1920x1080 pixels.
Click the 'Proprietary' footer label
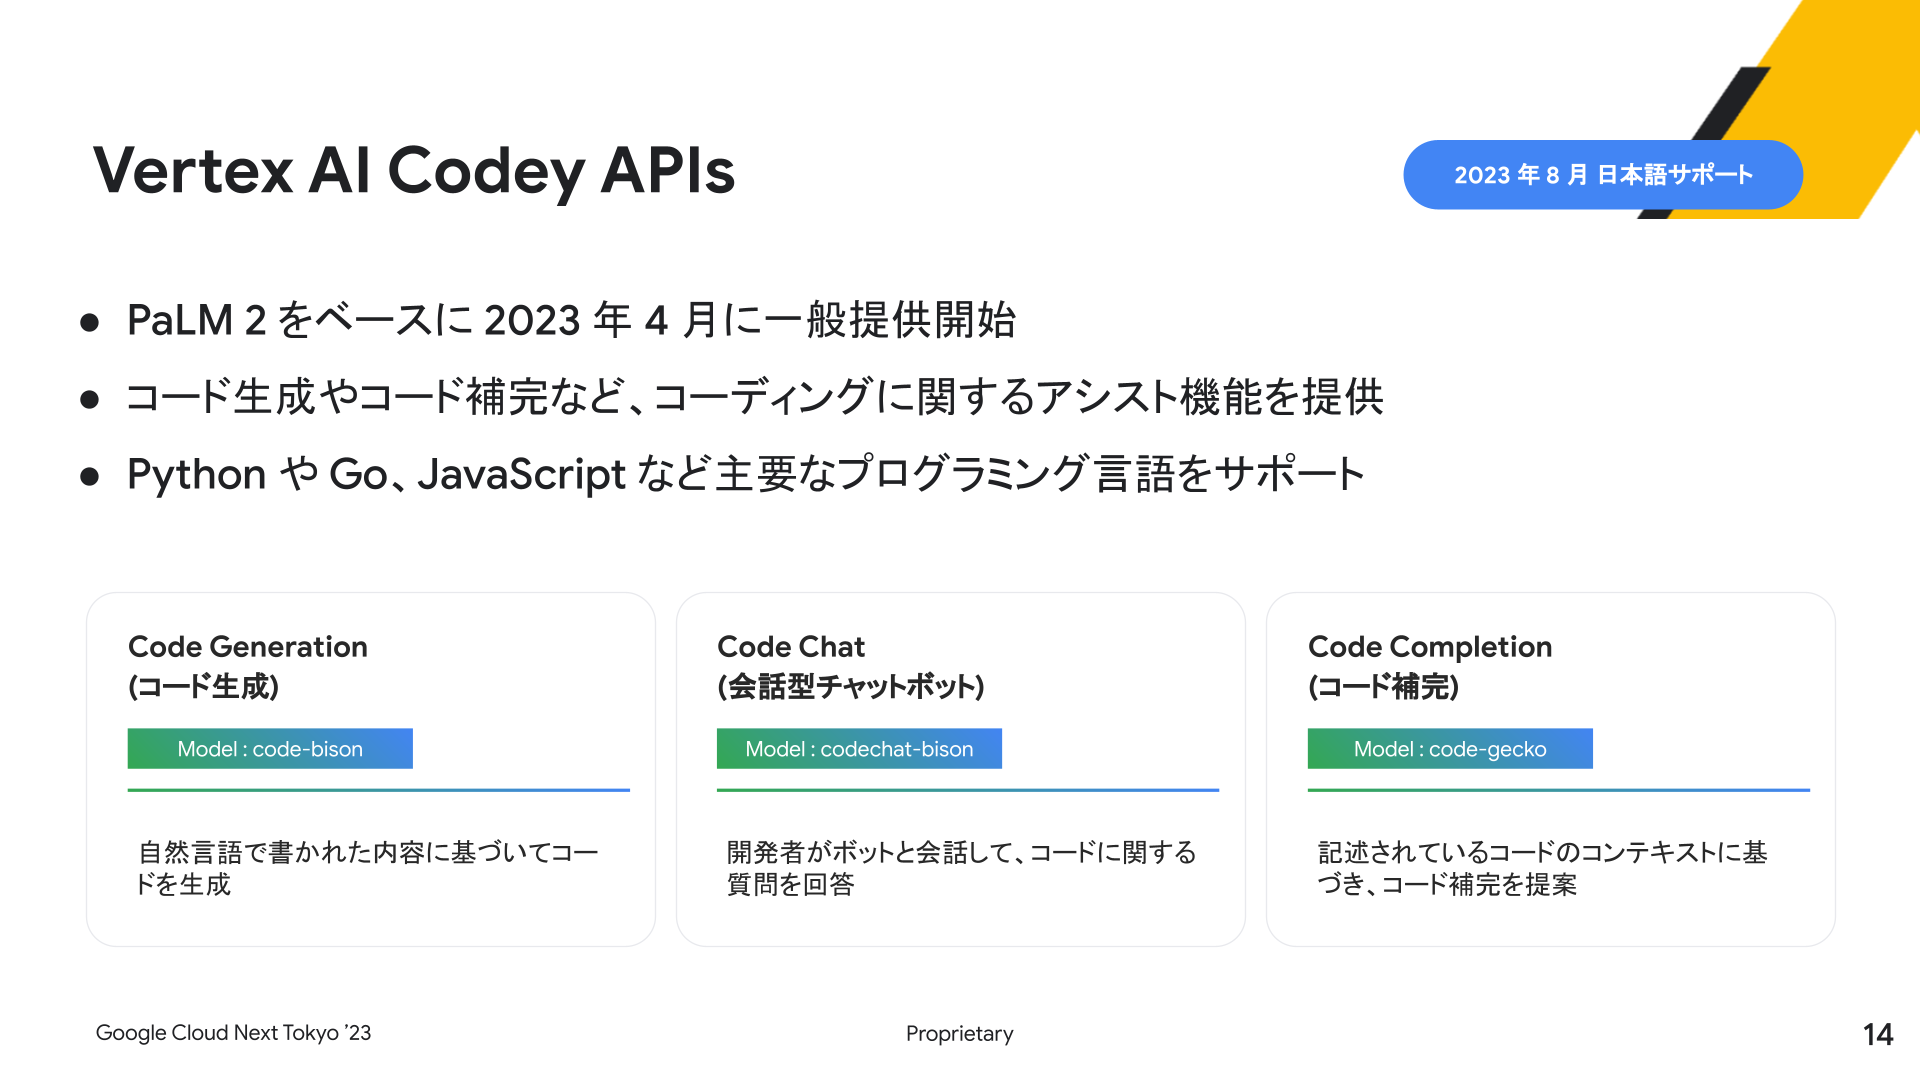point(960,1034)
